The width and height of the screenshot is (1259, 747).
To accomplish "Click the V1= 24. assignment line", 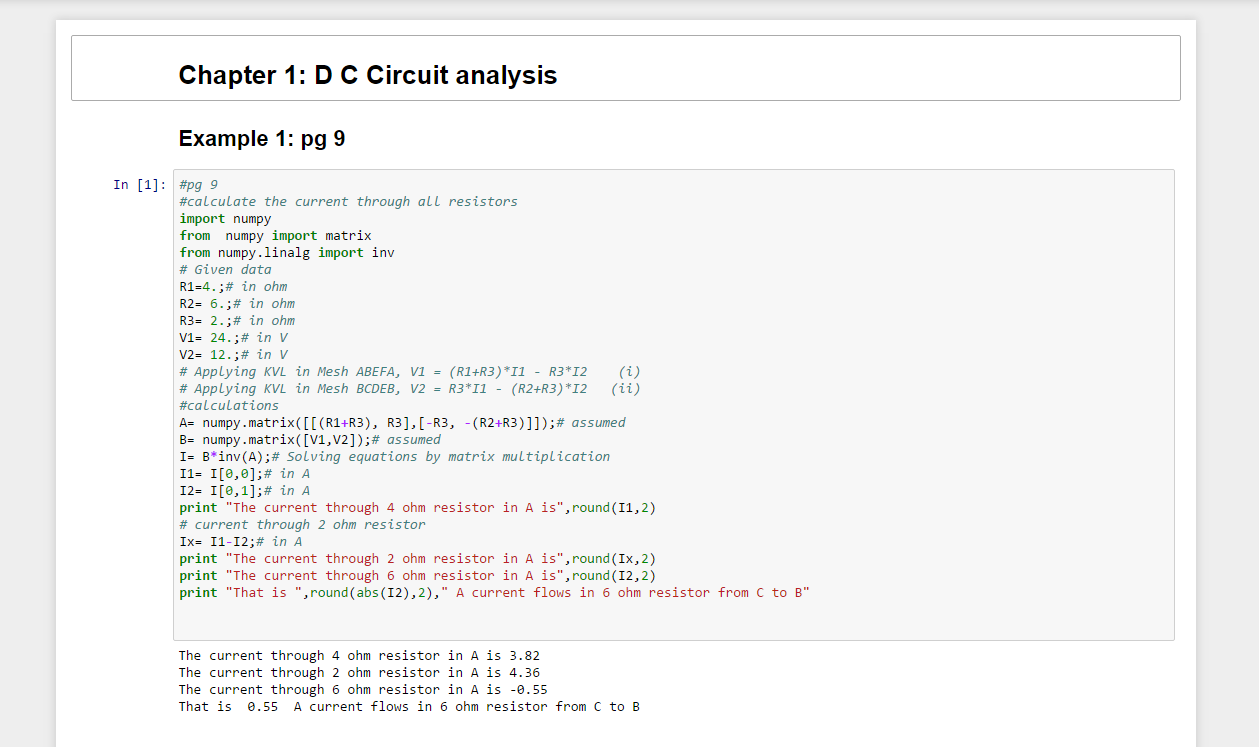I will coord(233,337).
